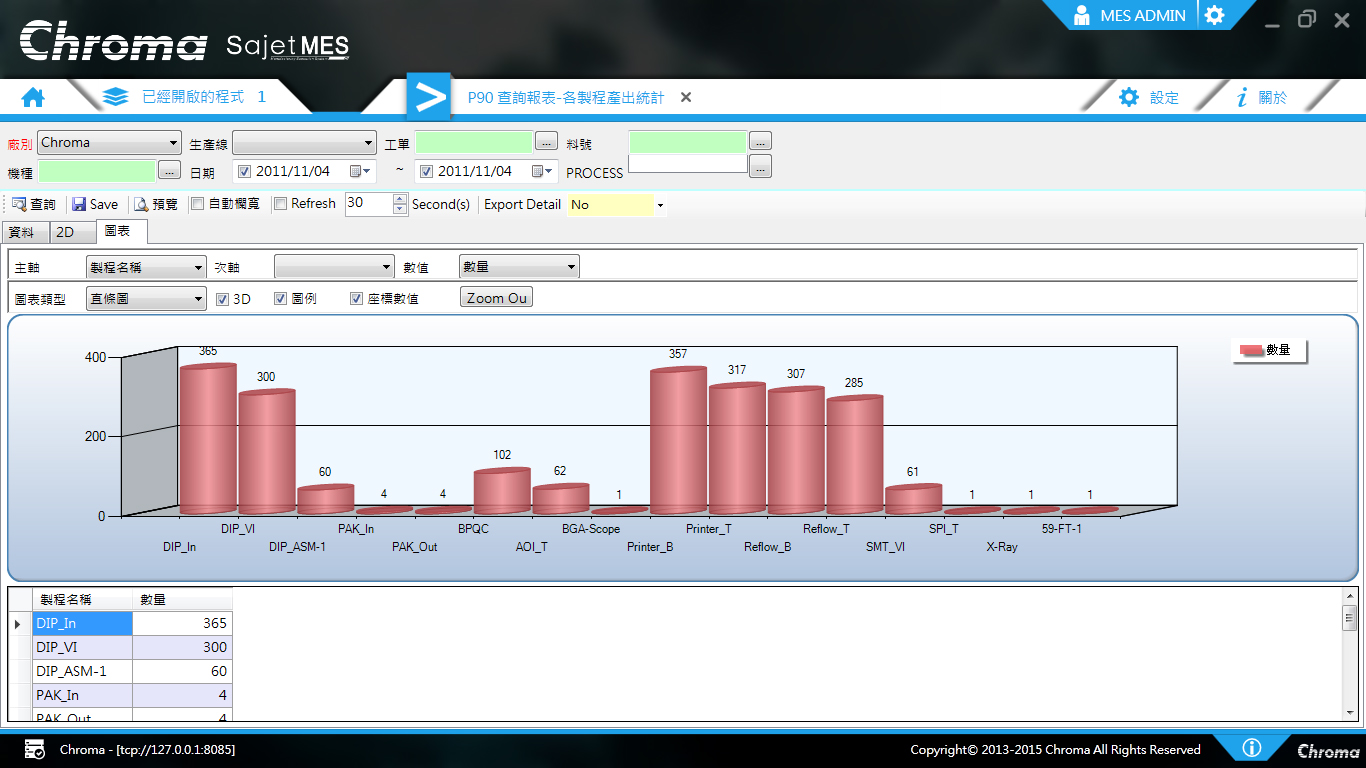Open the 已經開啟的程式 tab

[204, 97]
